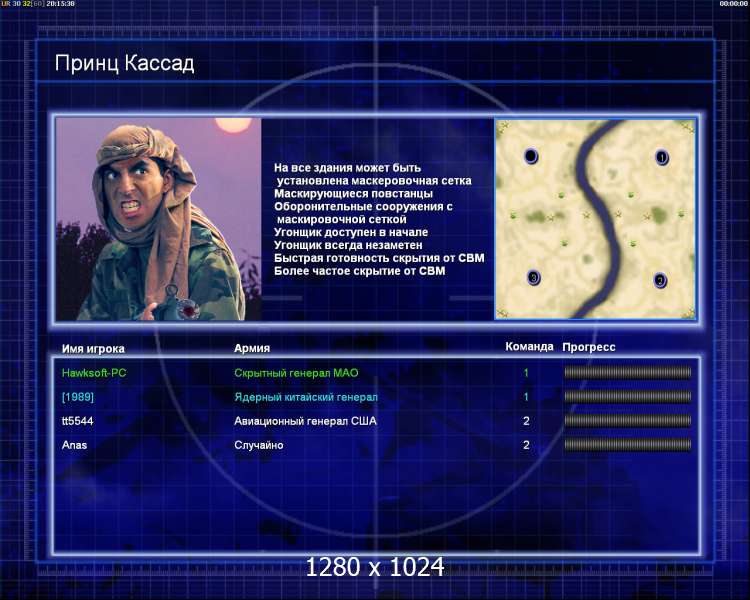Click the unnumbered black start marker on minimap
Image resolution: width=750 pixels, height=600 pixels.
coord(531,156)
